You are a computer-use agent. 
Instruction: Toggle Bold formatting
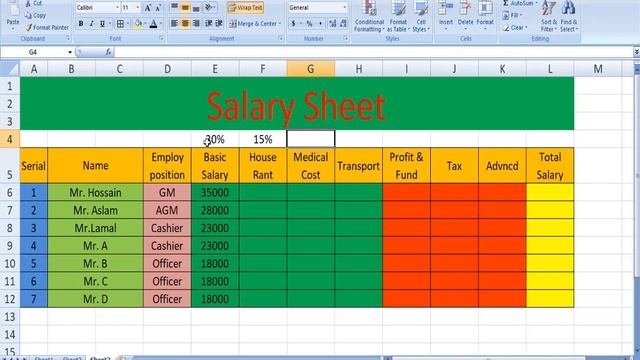(x=81, y=24)
